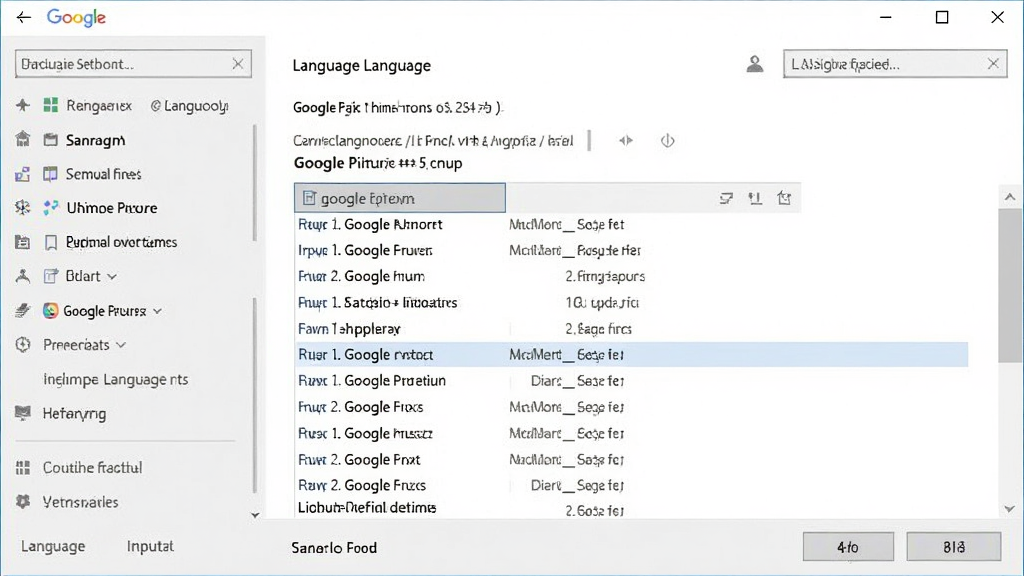Select the Rengaenex sidebar item
Image resolution: width=1024 pixels, height=576 pixels.
click(x=99, y=106)
